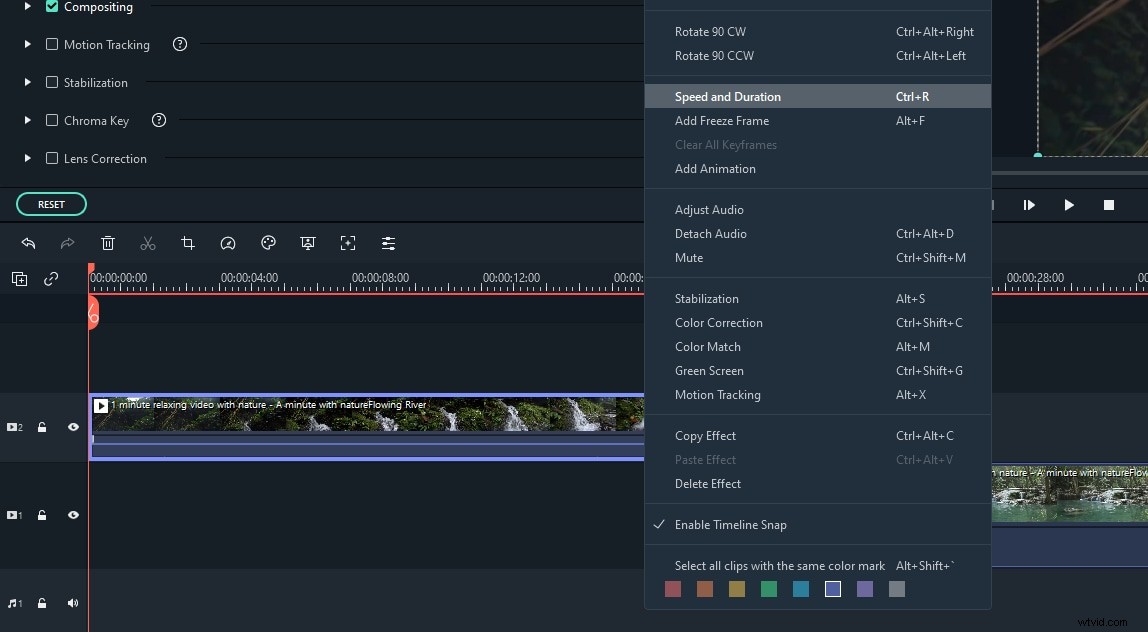Open the Speed control icon

(228, 243)
